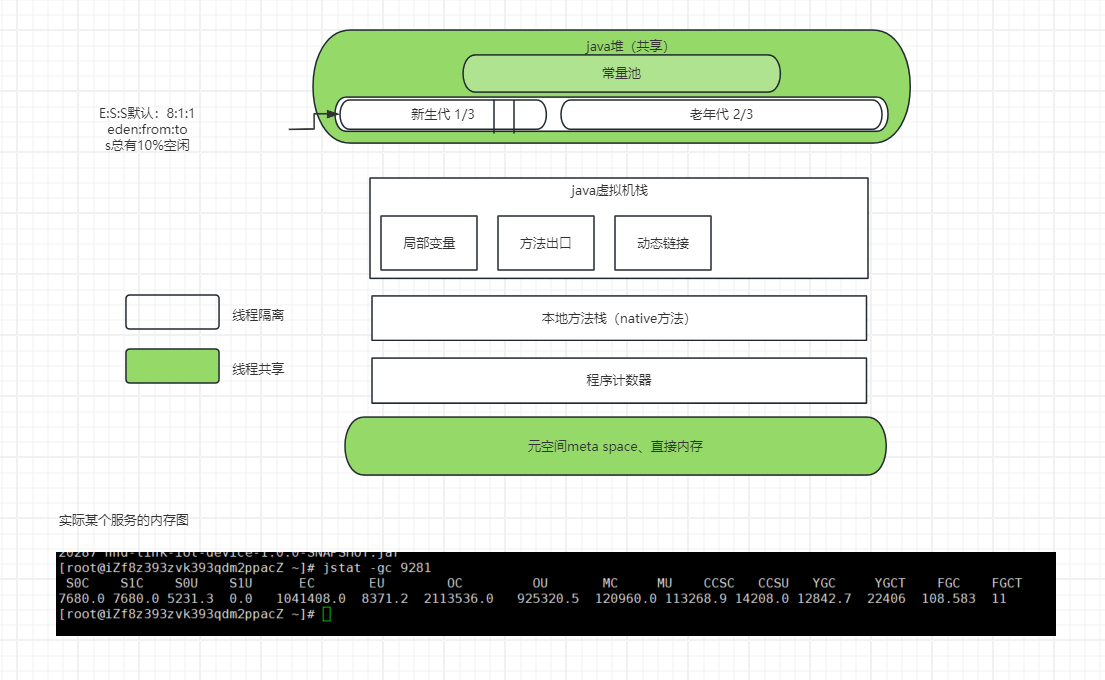Select the jstat -gc terminal screenshot image

(555, 593)
